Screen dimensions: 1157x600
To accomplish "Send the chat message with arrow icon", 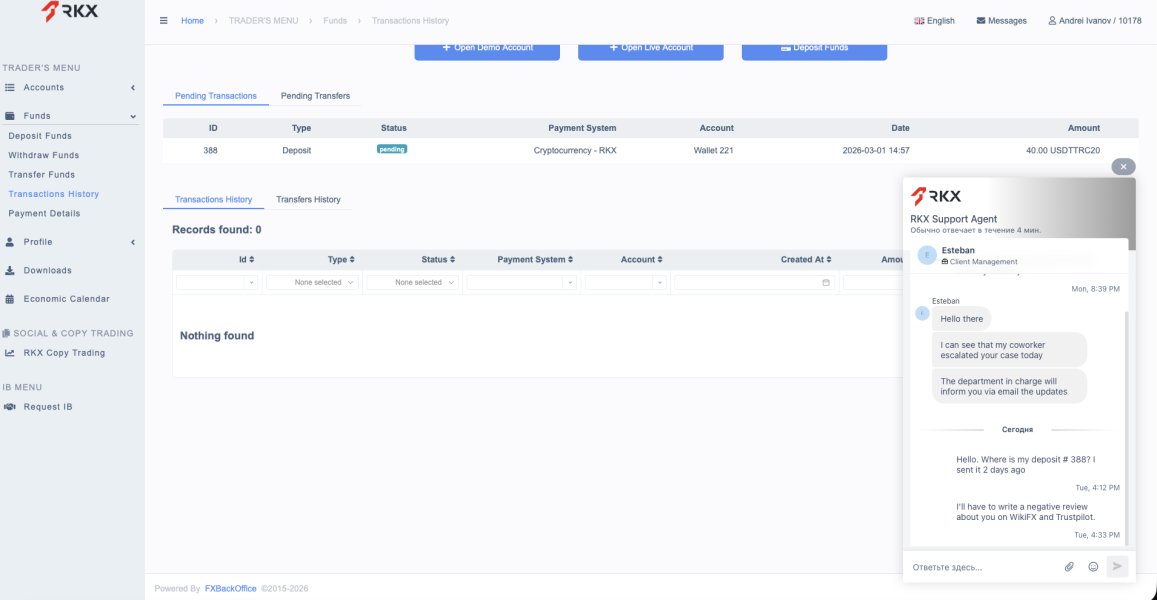I will tap(1117, 567).
